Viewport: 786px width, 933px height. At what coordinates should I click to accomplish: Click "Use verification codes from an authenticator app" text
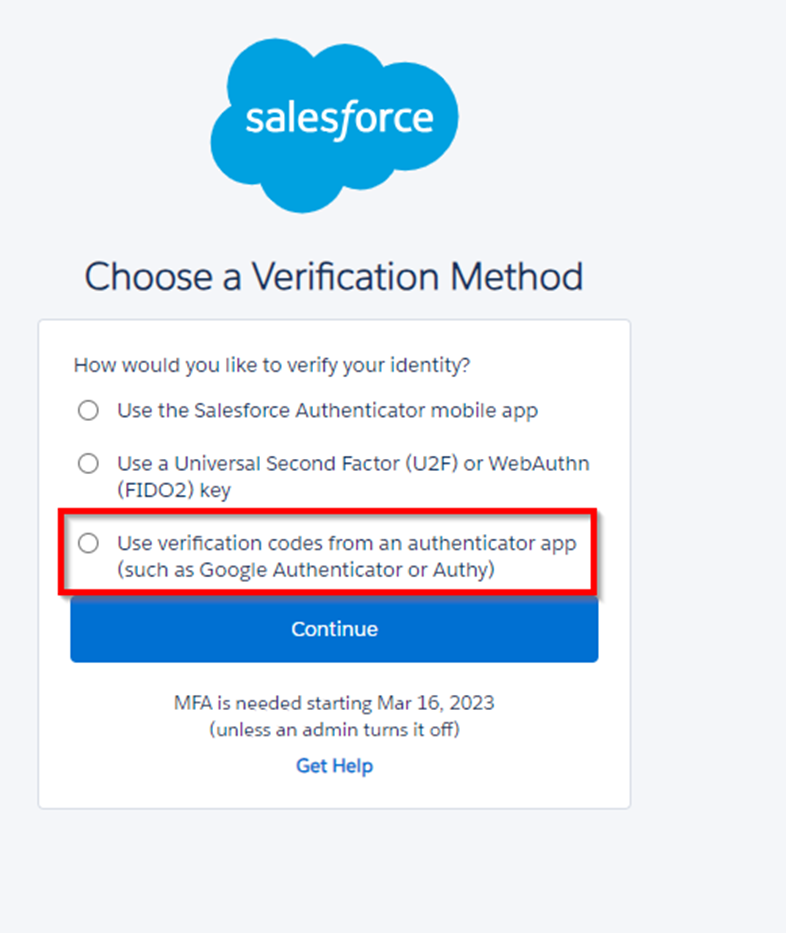[x=347, y=544]
